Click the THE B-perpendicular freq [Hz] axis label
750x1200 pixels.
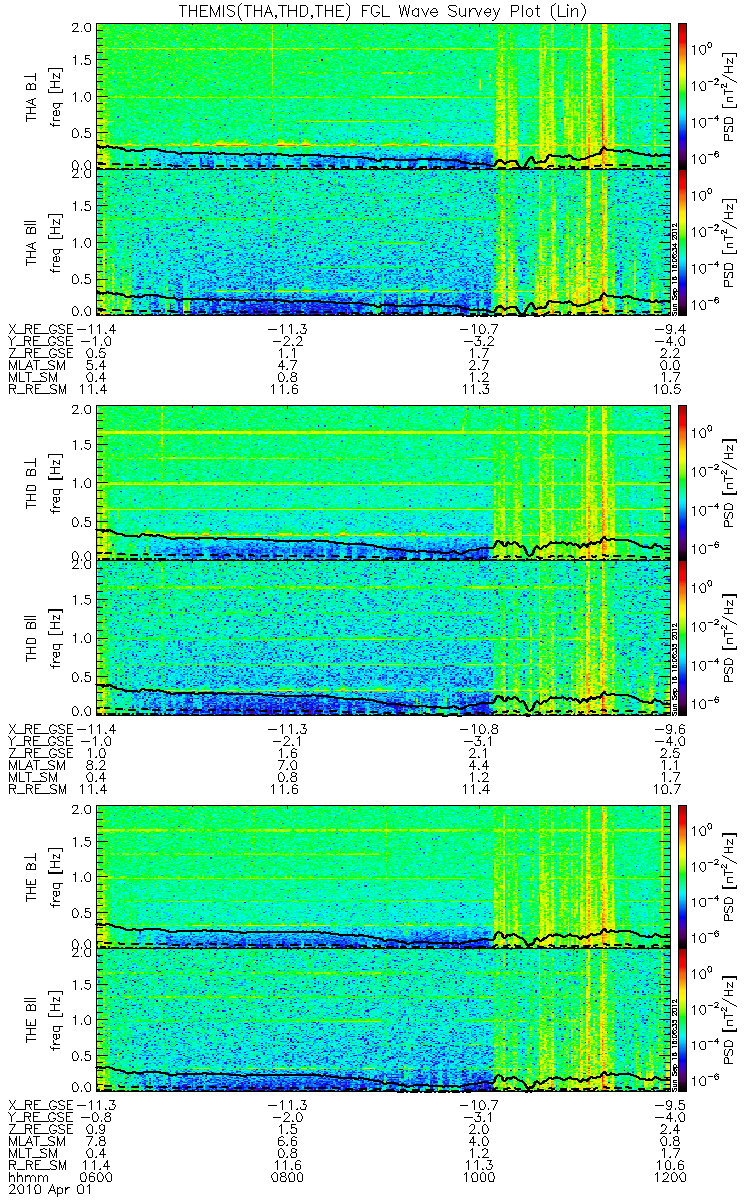56,875
